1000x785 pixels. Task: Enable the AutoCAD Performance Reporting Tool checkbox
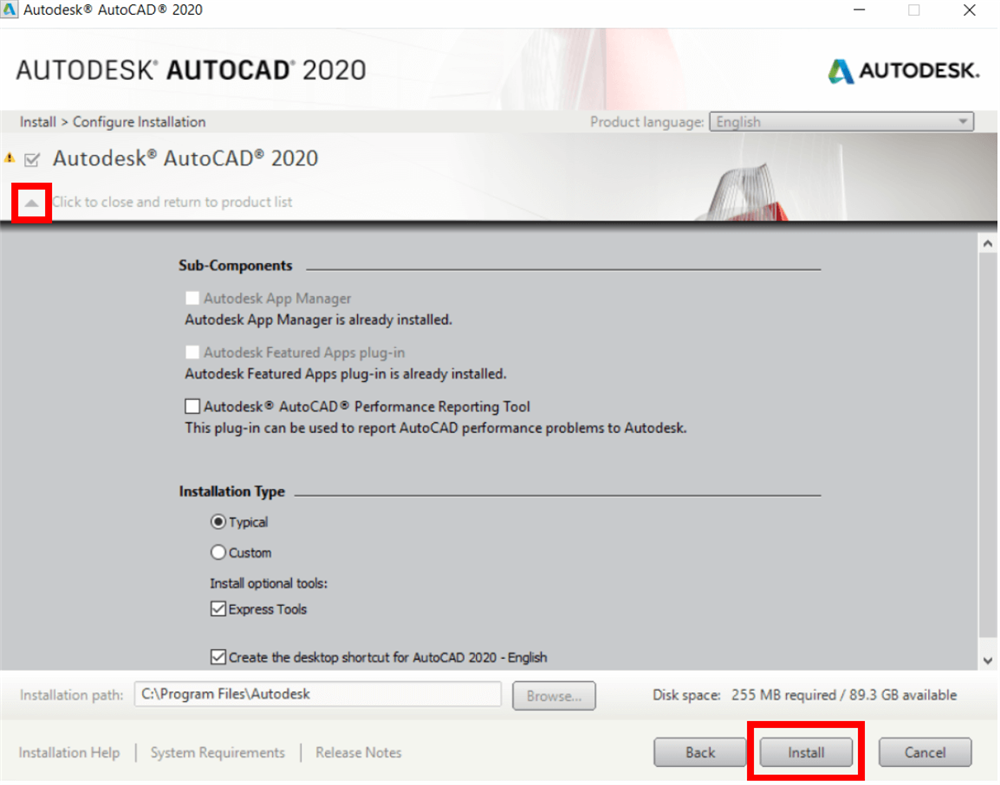pyautogui.click(x=192, y=407)
